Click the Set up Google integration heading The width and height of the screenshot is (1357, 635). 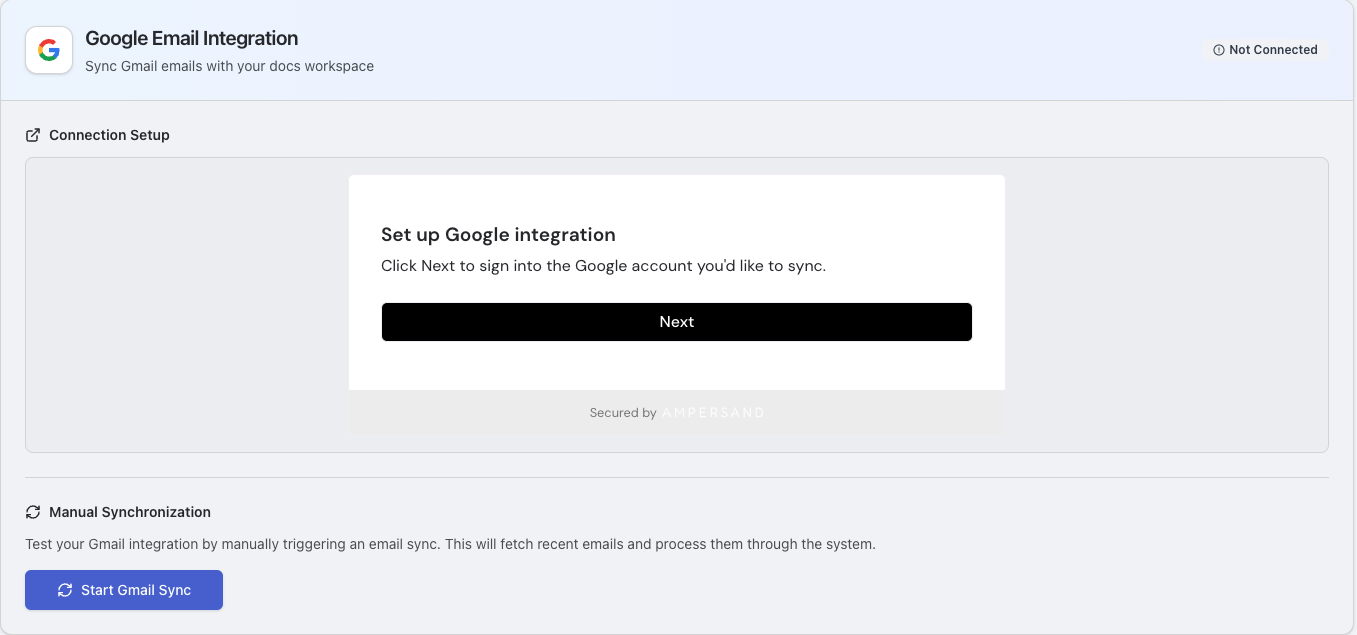pyautogui.click(x=498, y=234)
